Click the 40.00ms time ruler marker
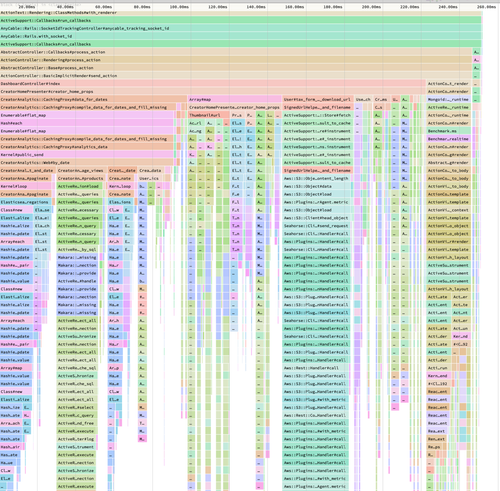Viewport: 500px width, 491px height. click(x=65, y=7)
